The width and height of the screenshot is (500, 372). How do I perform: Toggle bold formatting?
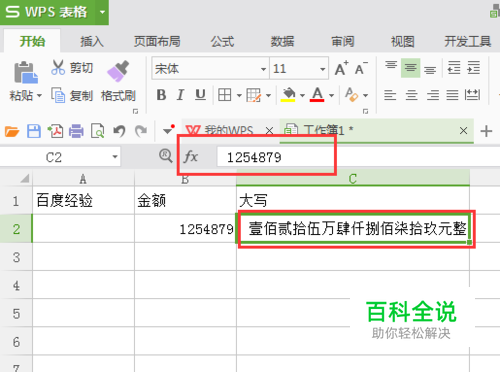pos(161,95)
